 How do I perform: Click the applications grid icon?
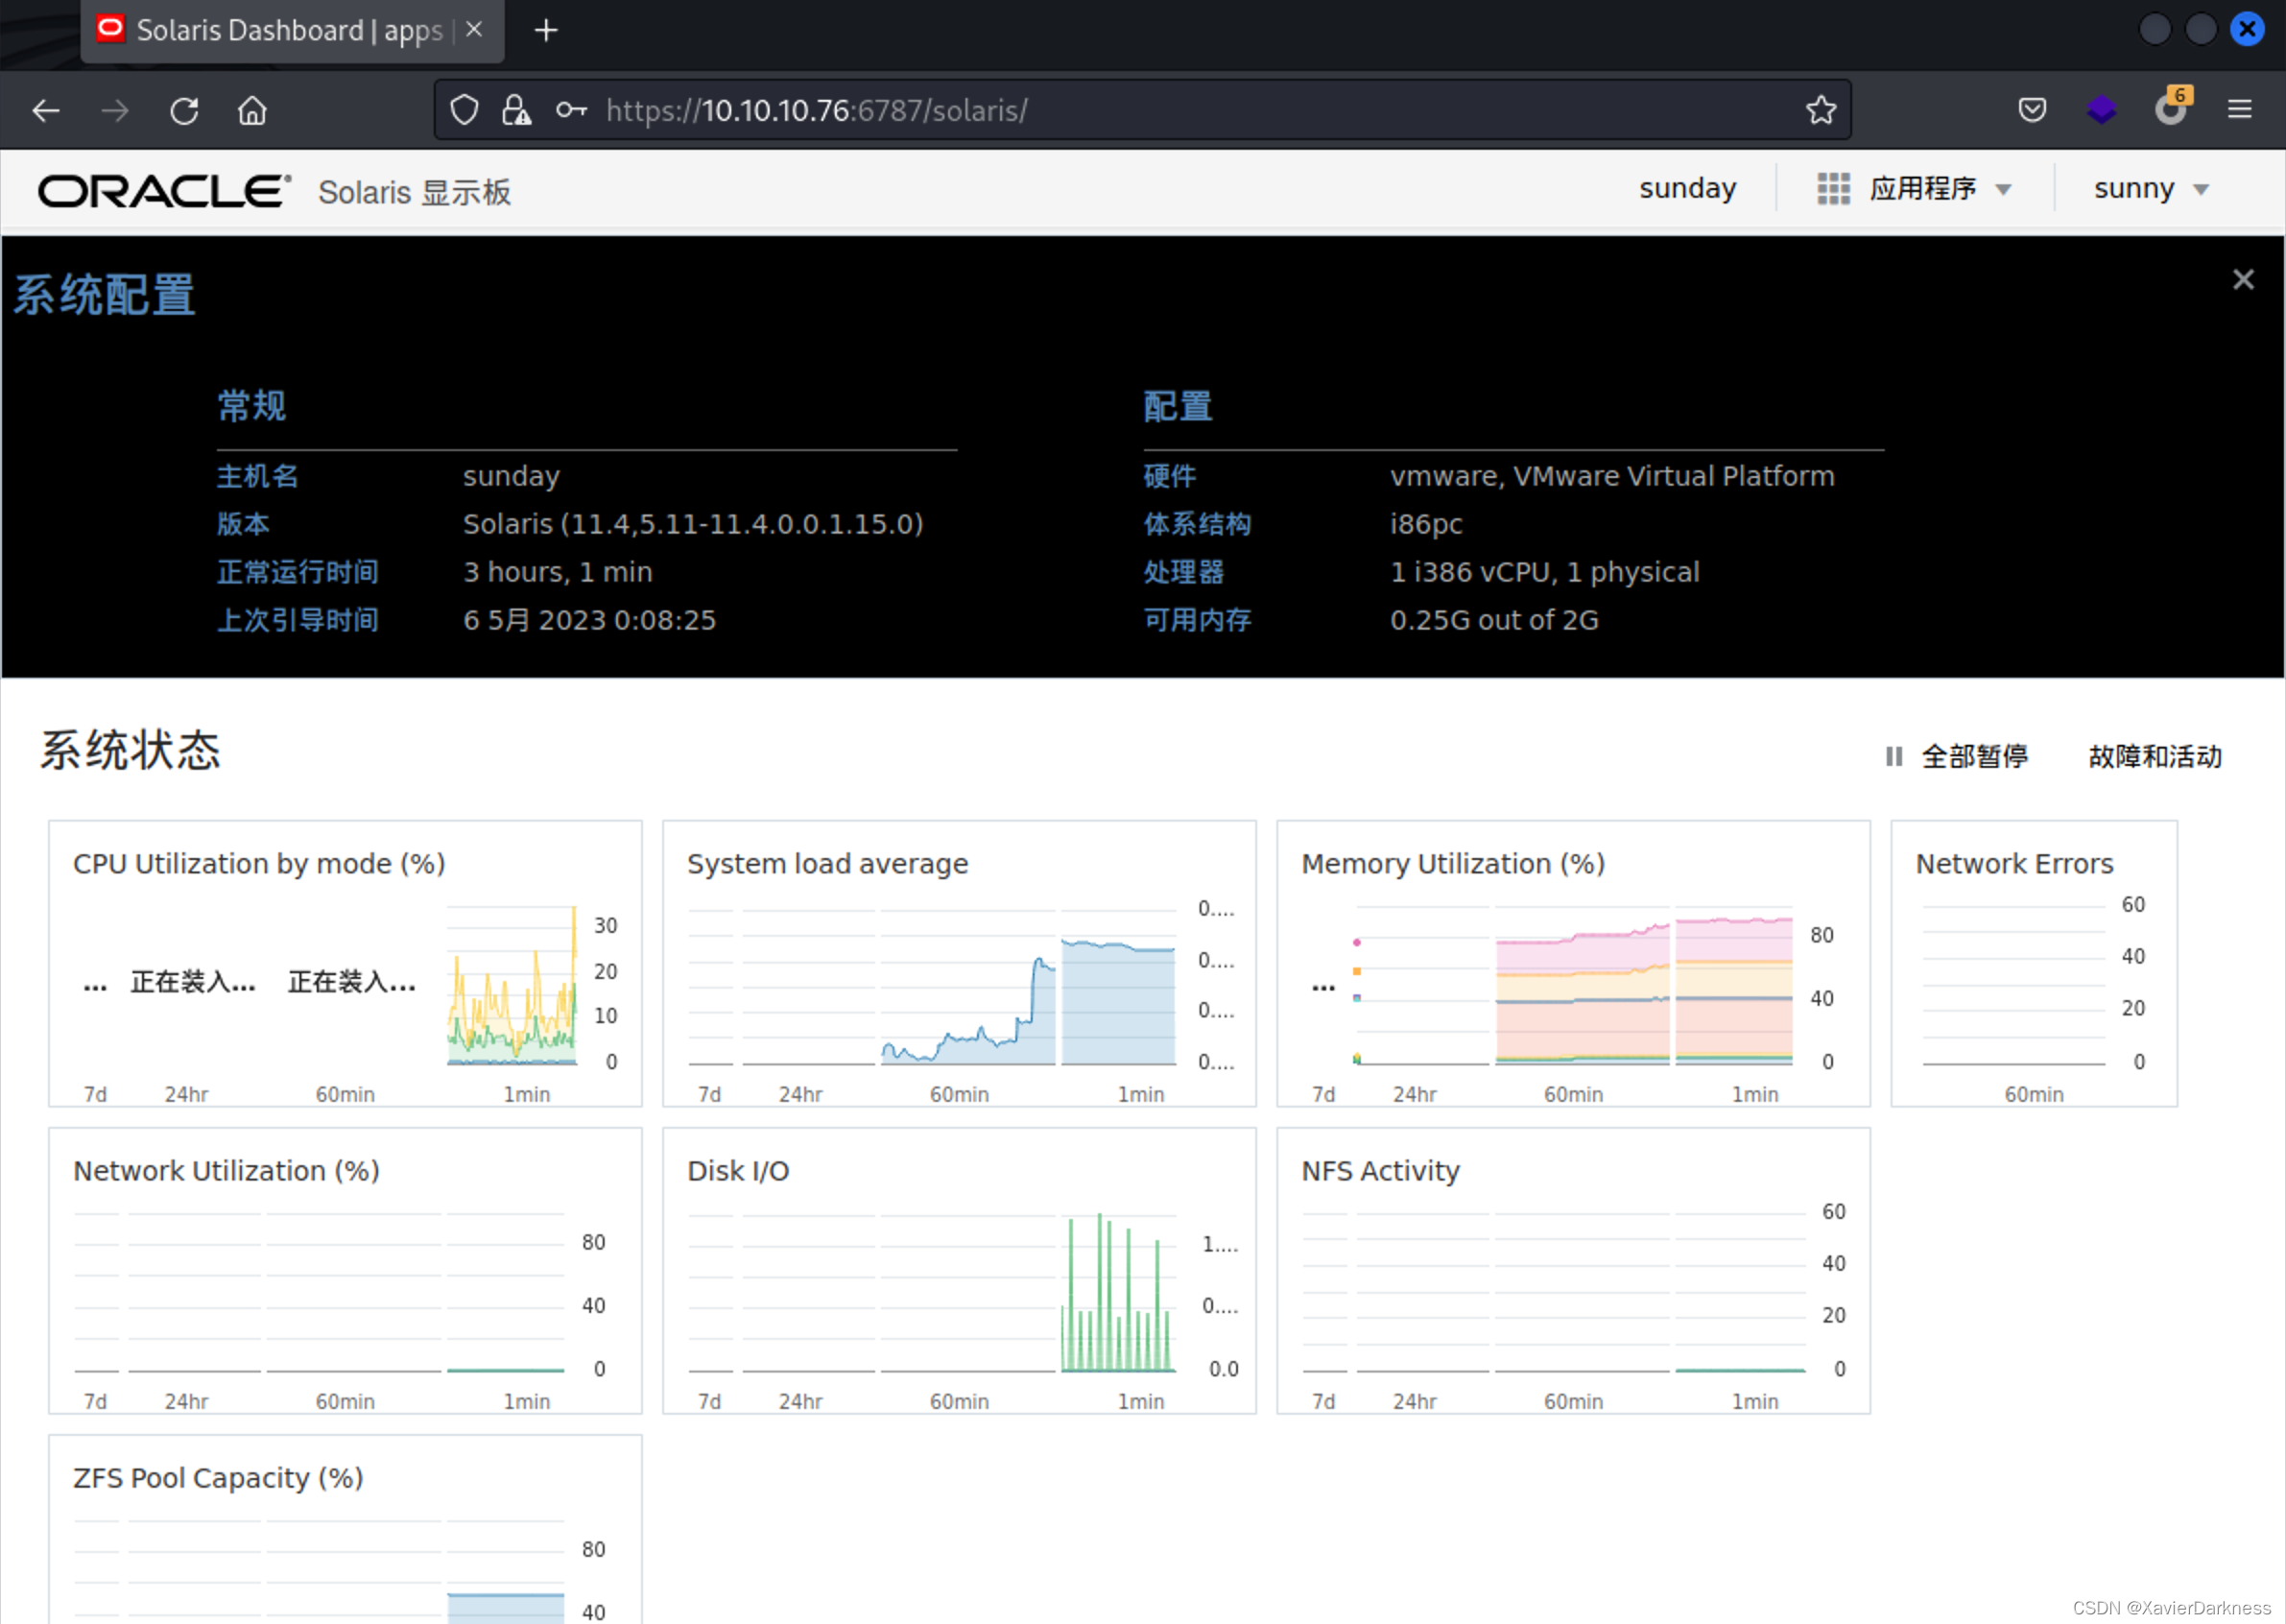coord(1833,189)
